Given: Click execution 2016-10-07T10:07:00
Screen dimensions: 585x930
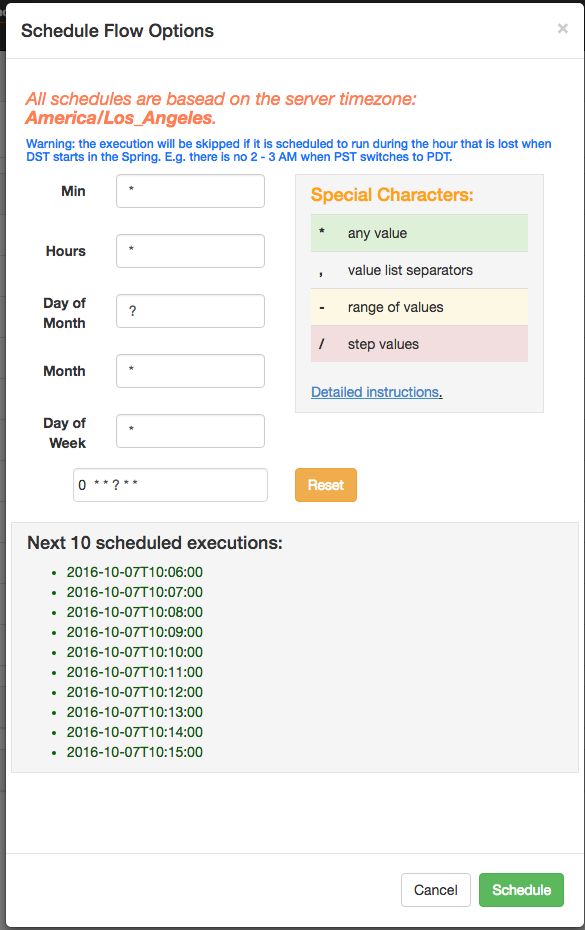Looking at the screenshot, I should (x=135, y=592).
